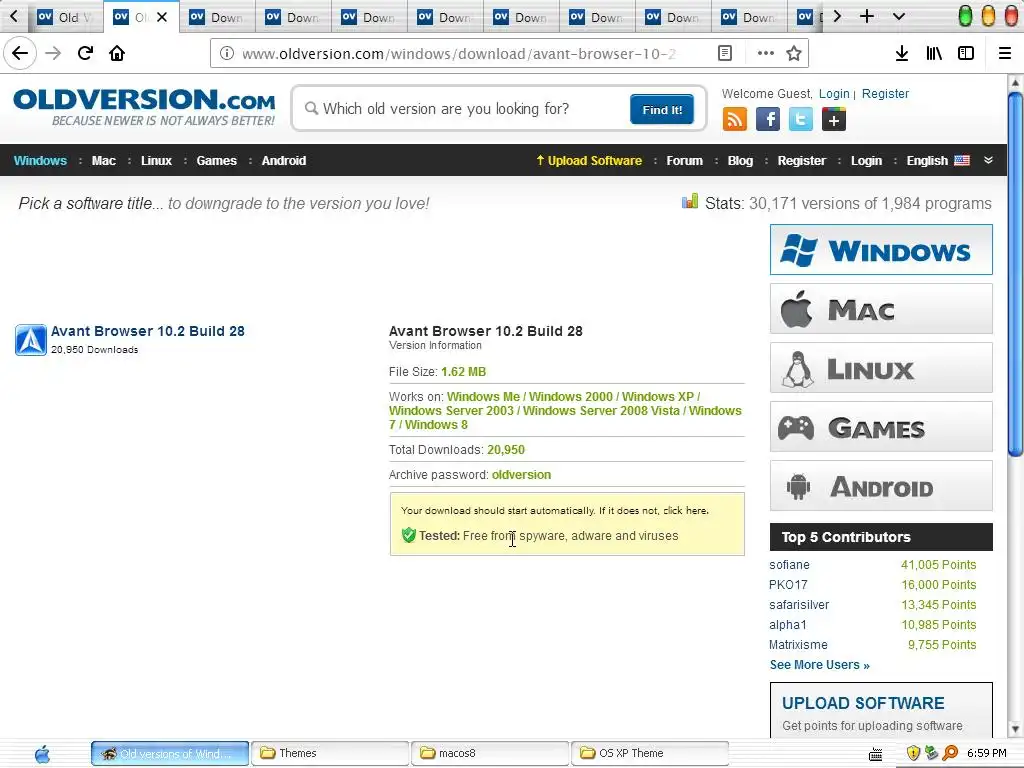The height and width of the screenshot is (768, 1024).
Task: Select the Windows platform banner
Action: point(881,249)
